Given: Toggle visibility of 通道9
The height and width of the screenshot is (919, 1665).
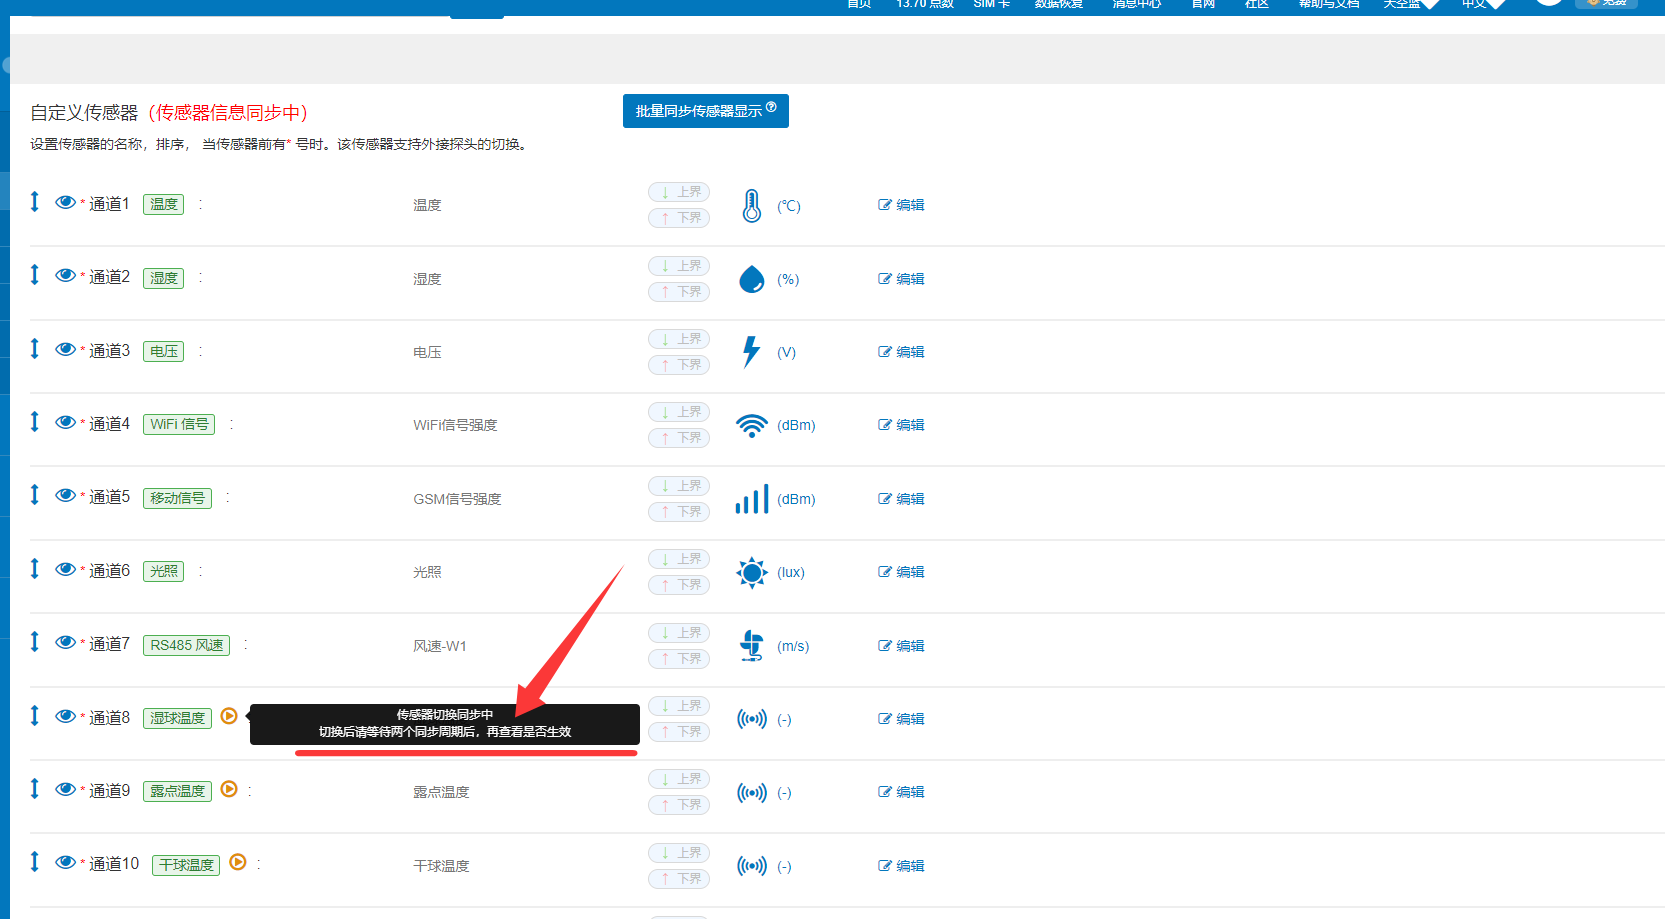Looking at the screenshot, I should click(65, 789).
